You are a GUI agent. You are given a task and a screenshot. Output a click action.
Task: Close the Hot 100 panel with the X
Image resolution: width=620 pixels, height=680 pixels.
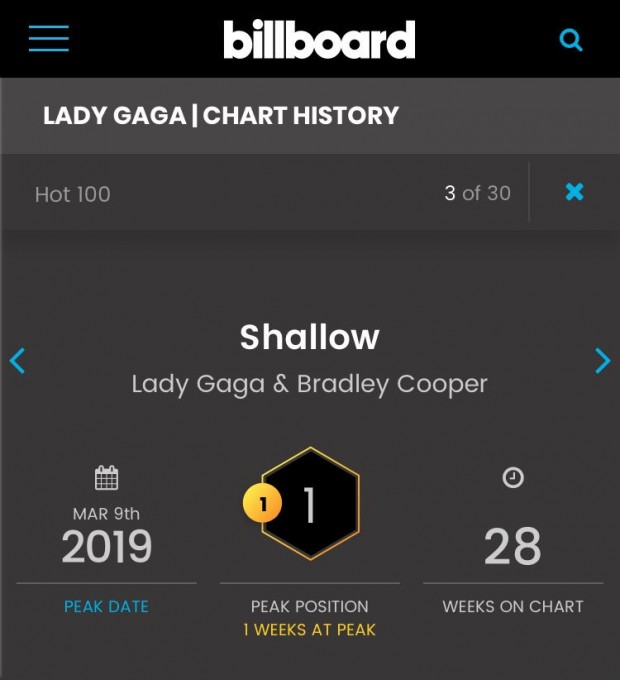point(574,192)
